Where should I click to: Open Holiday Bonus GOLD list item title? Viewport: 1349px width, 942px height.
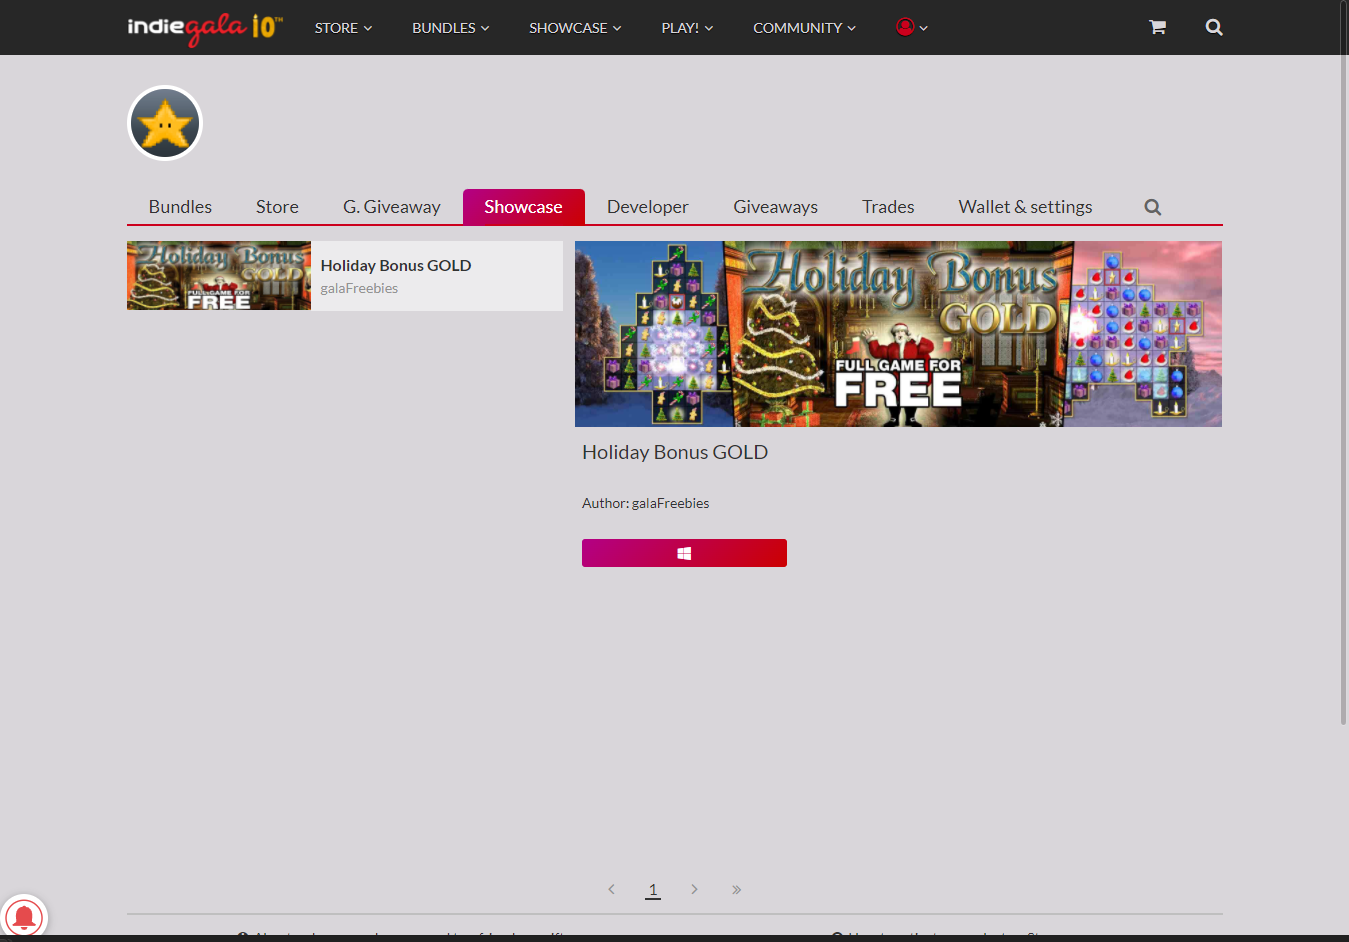(x=396, y=265)
